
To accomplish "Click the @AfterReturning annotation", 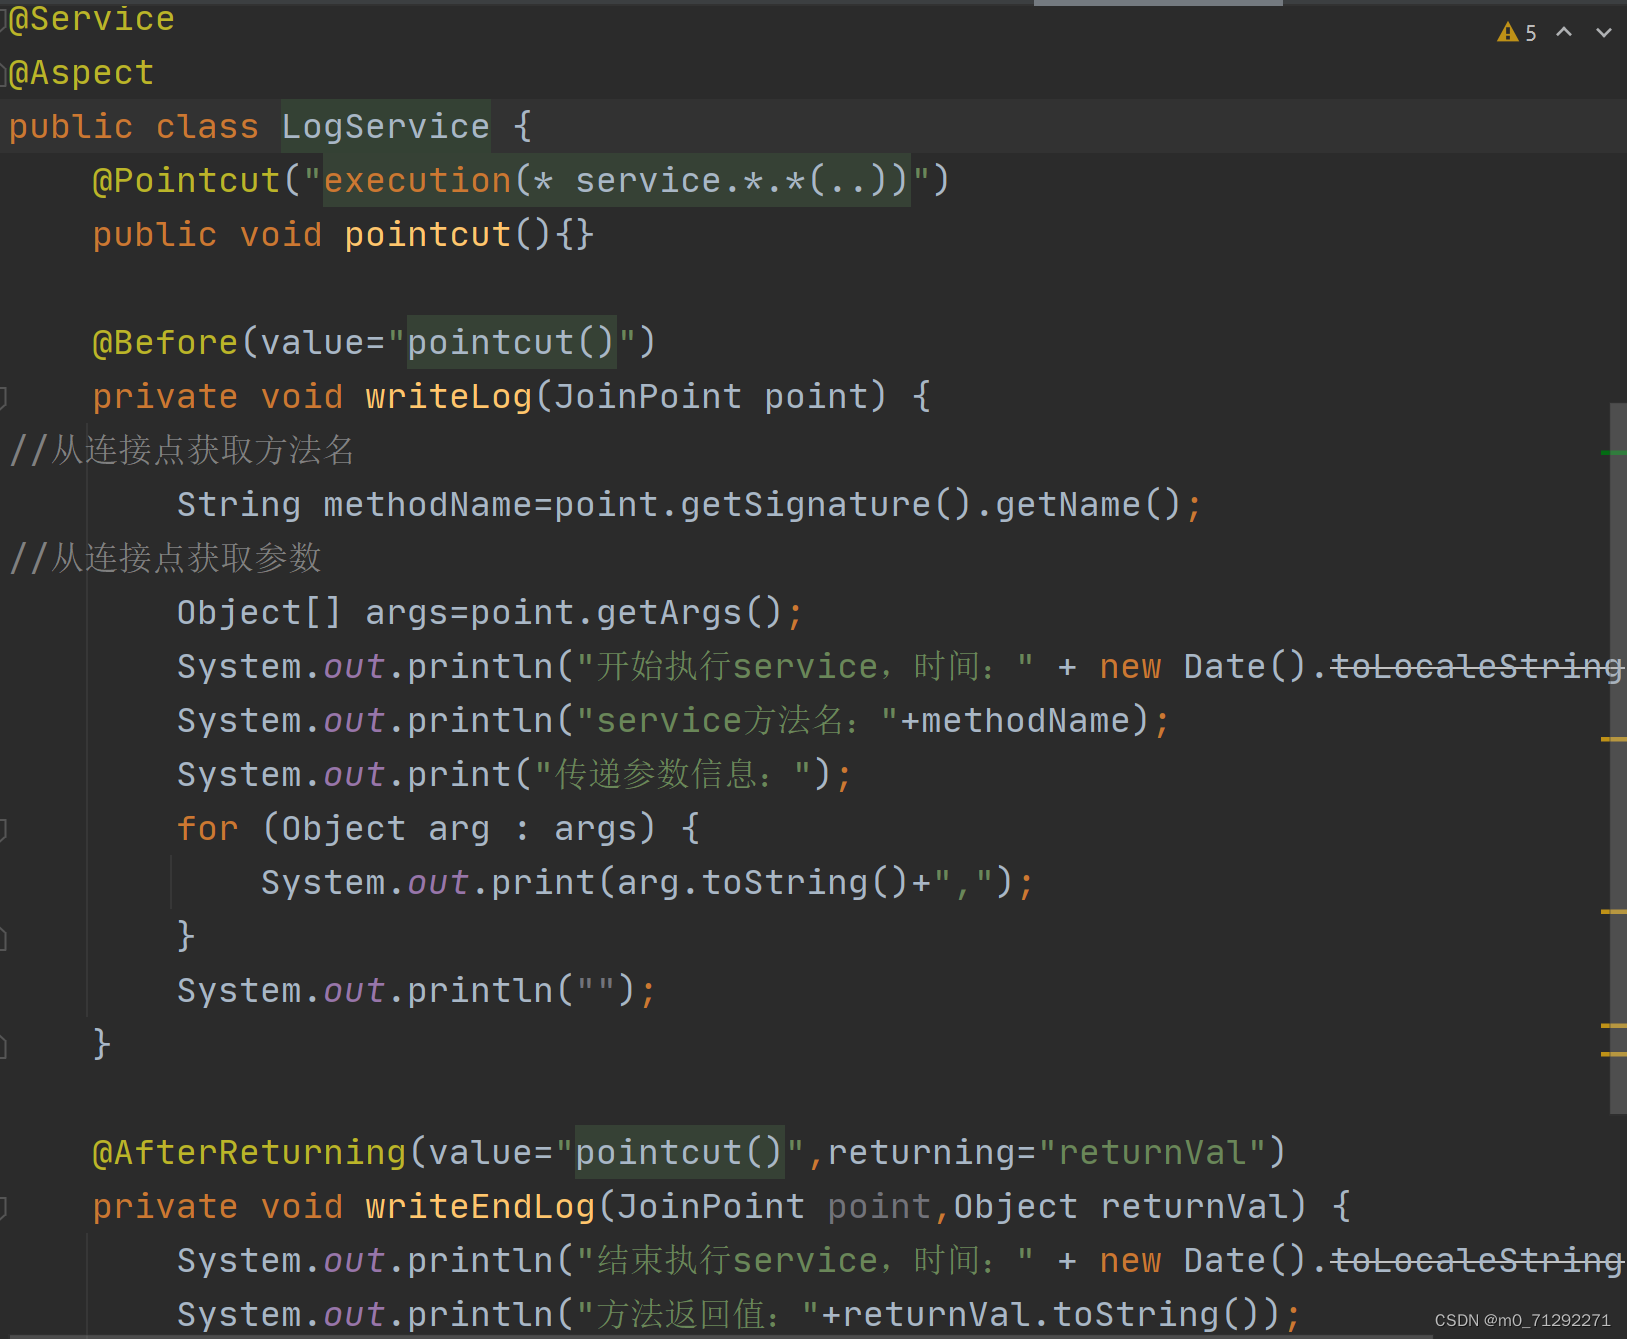I will coord(250,1153).
